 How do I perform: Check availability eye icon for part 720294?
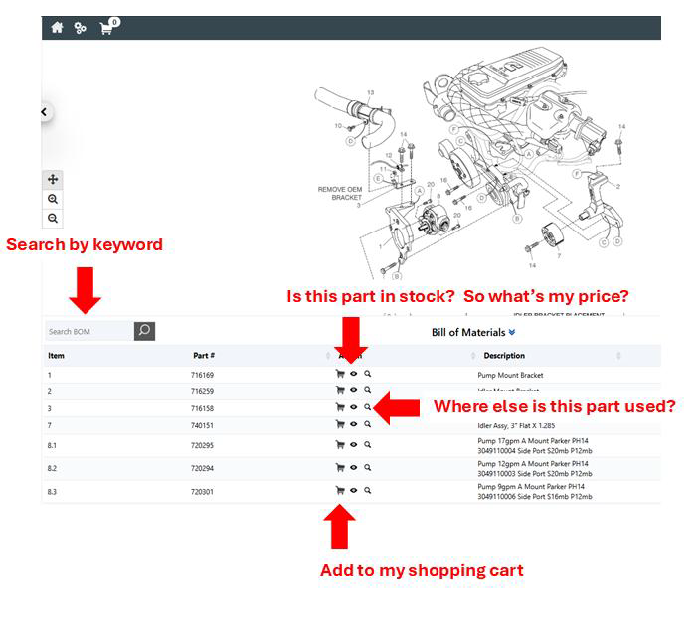(354, 467)
